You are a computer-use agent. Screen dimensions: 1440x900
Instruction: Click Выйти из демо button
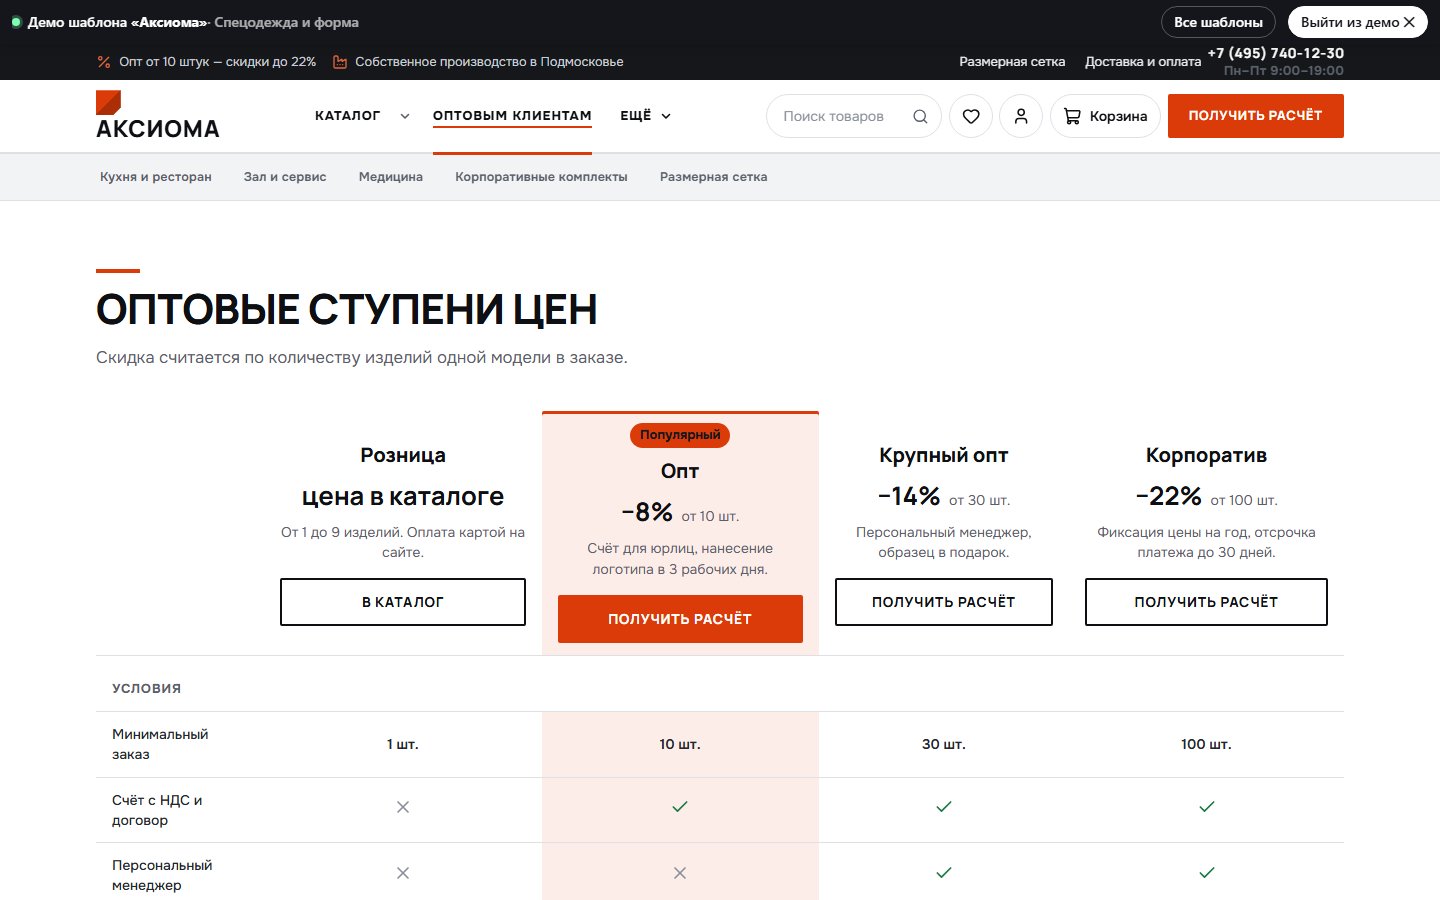click(x=1358, y=22)
